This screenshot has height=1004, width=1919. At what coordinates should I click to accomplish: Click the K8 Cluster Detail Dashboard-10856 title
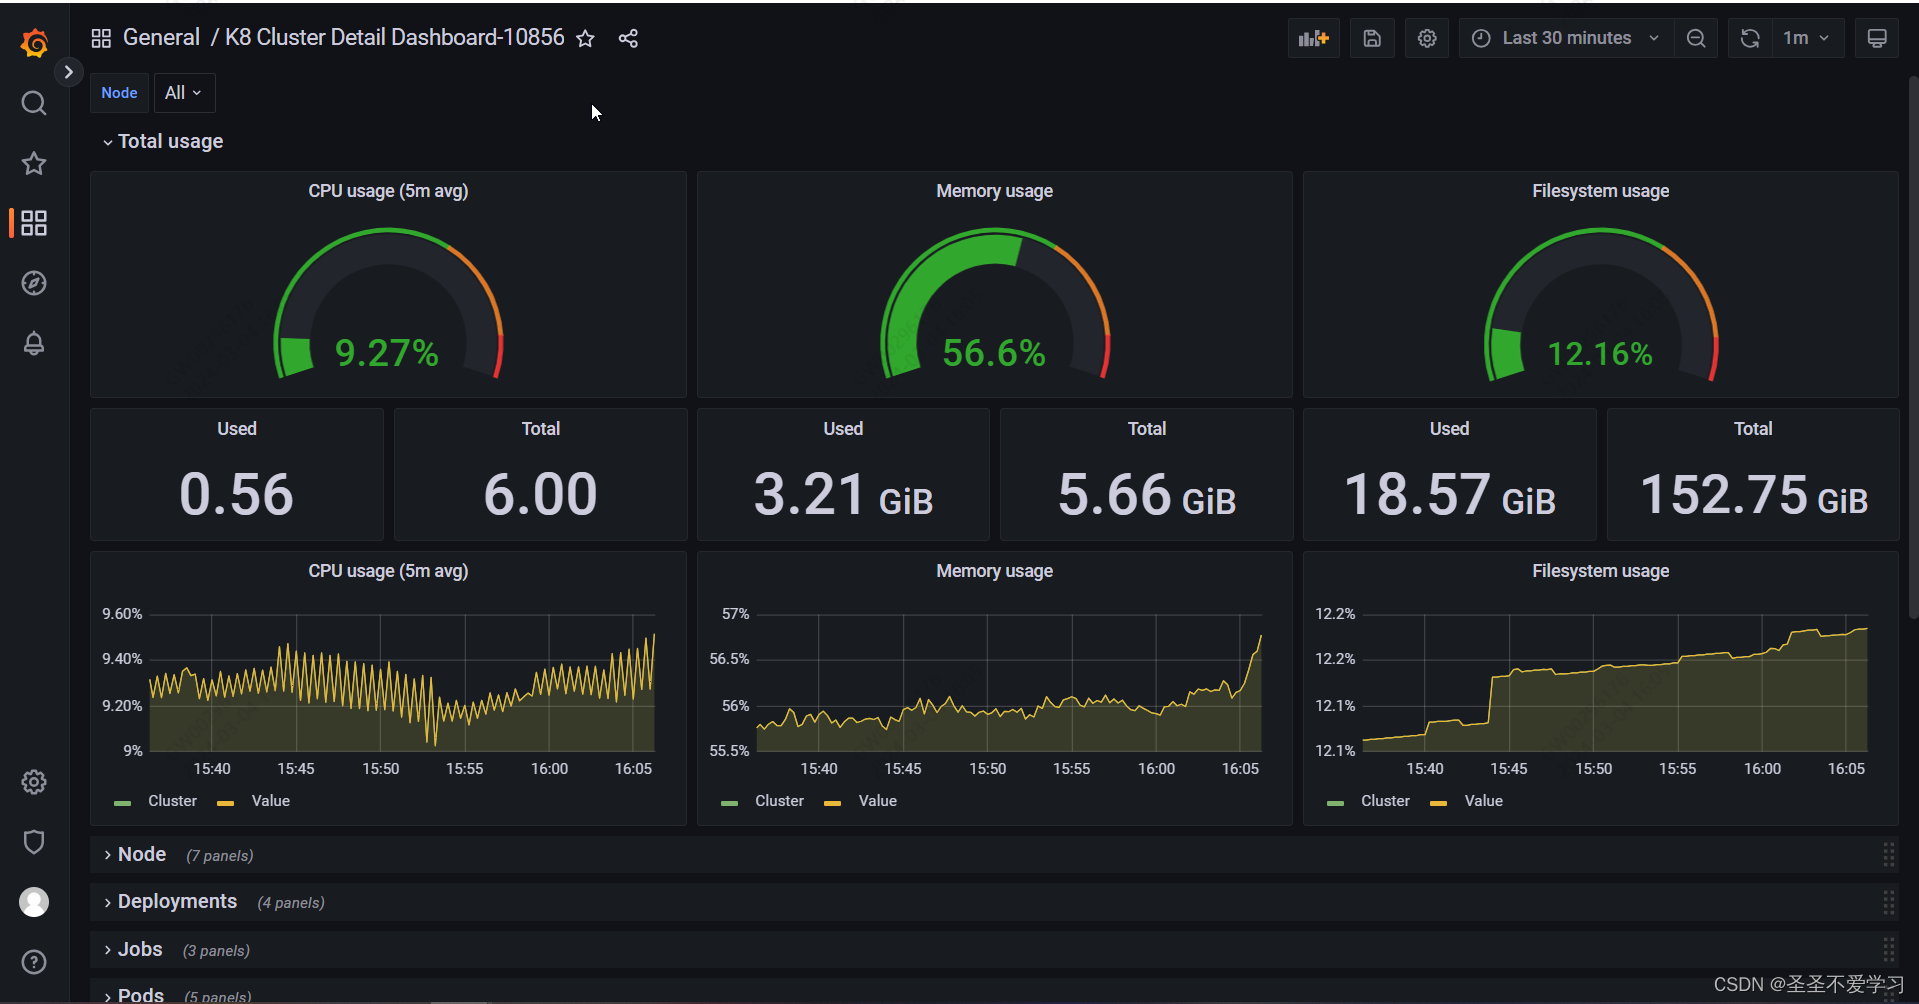click(x=395, y=38)
